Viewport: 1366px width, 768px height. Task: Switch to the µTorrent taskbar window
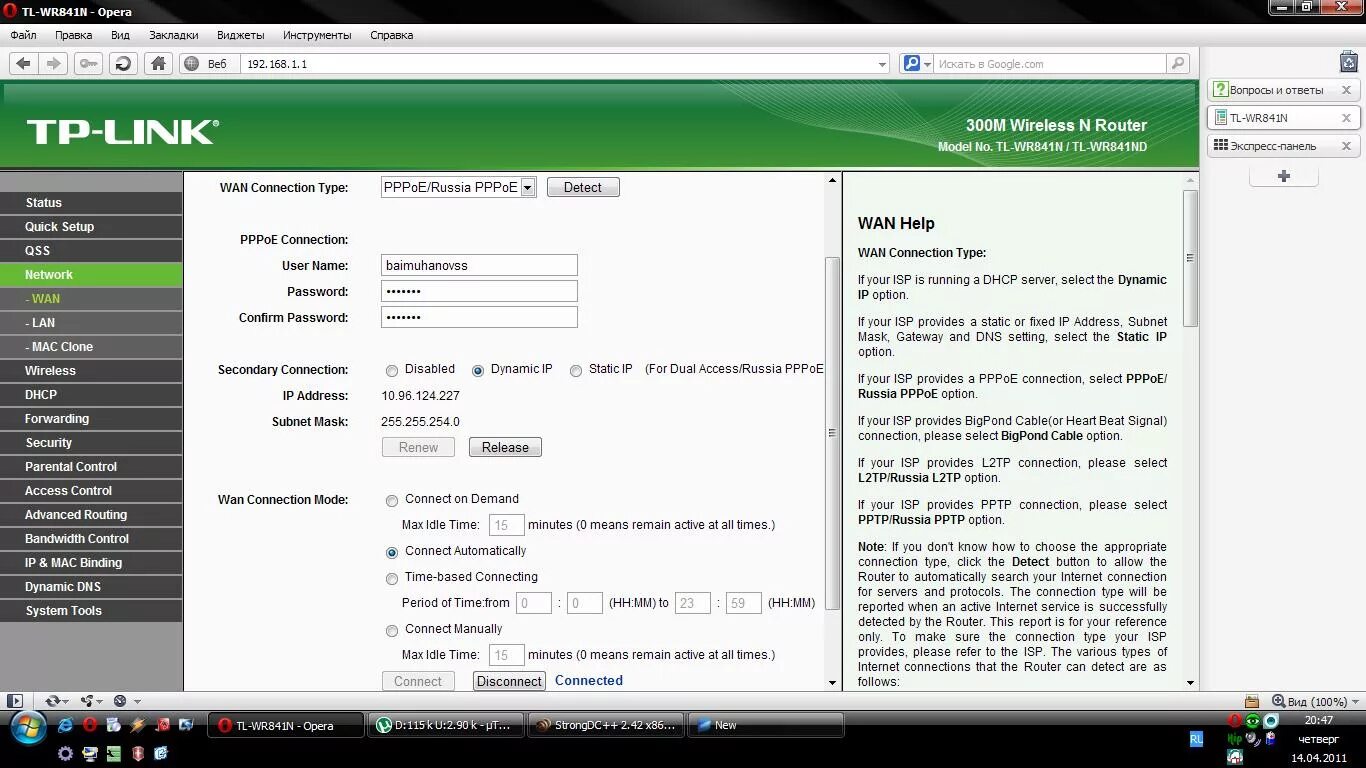[445, 725]
